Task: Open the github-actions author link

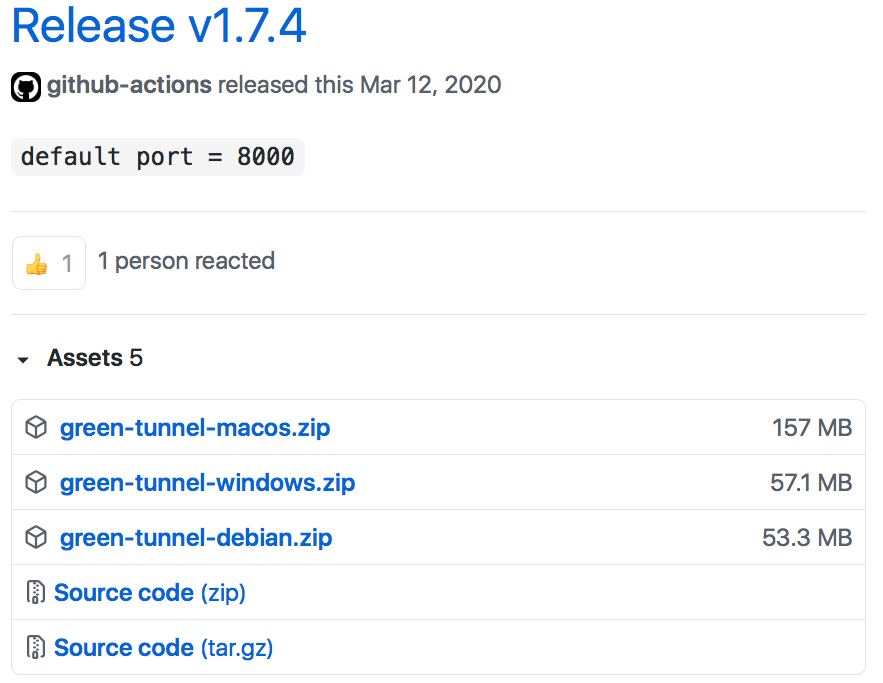Action: click(x=129, y=85)
